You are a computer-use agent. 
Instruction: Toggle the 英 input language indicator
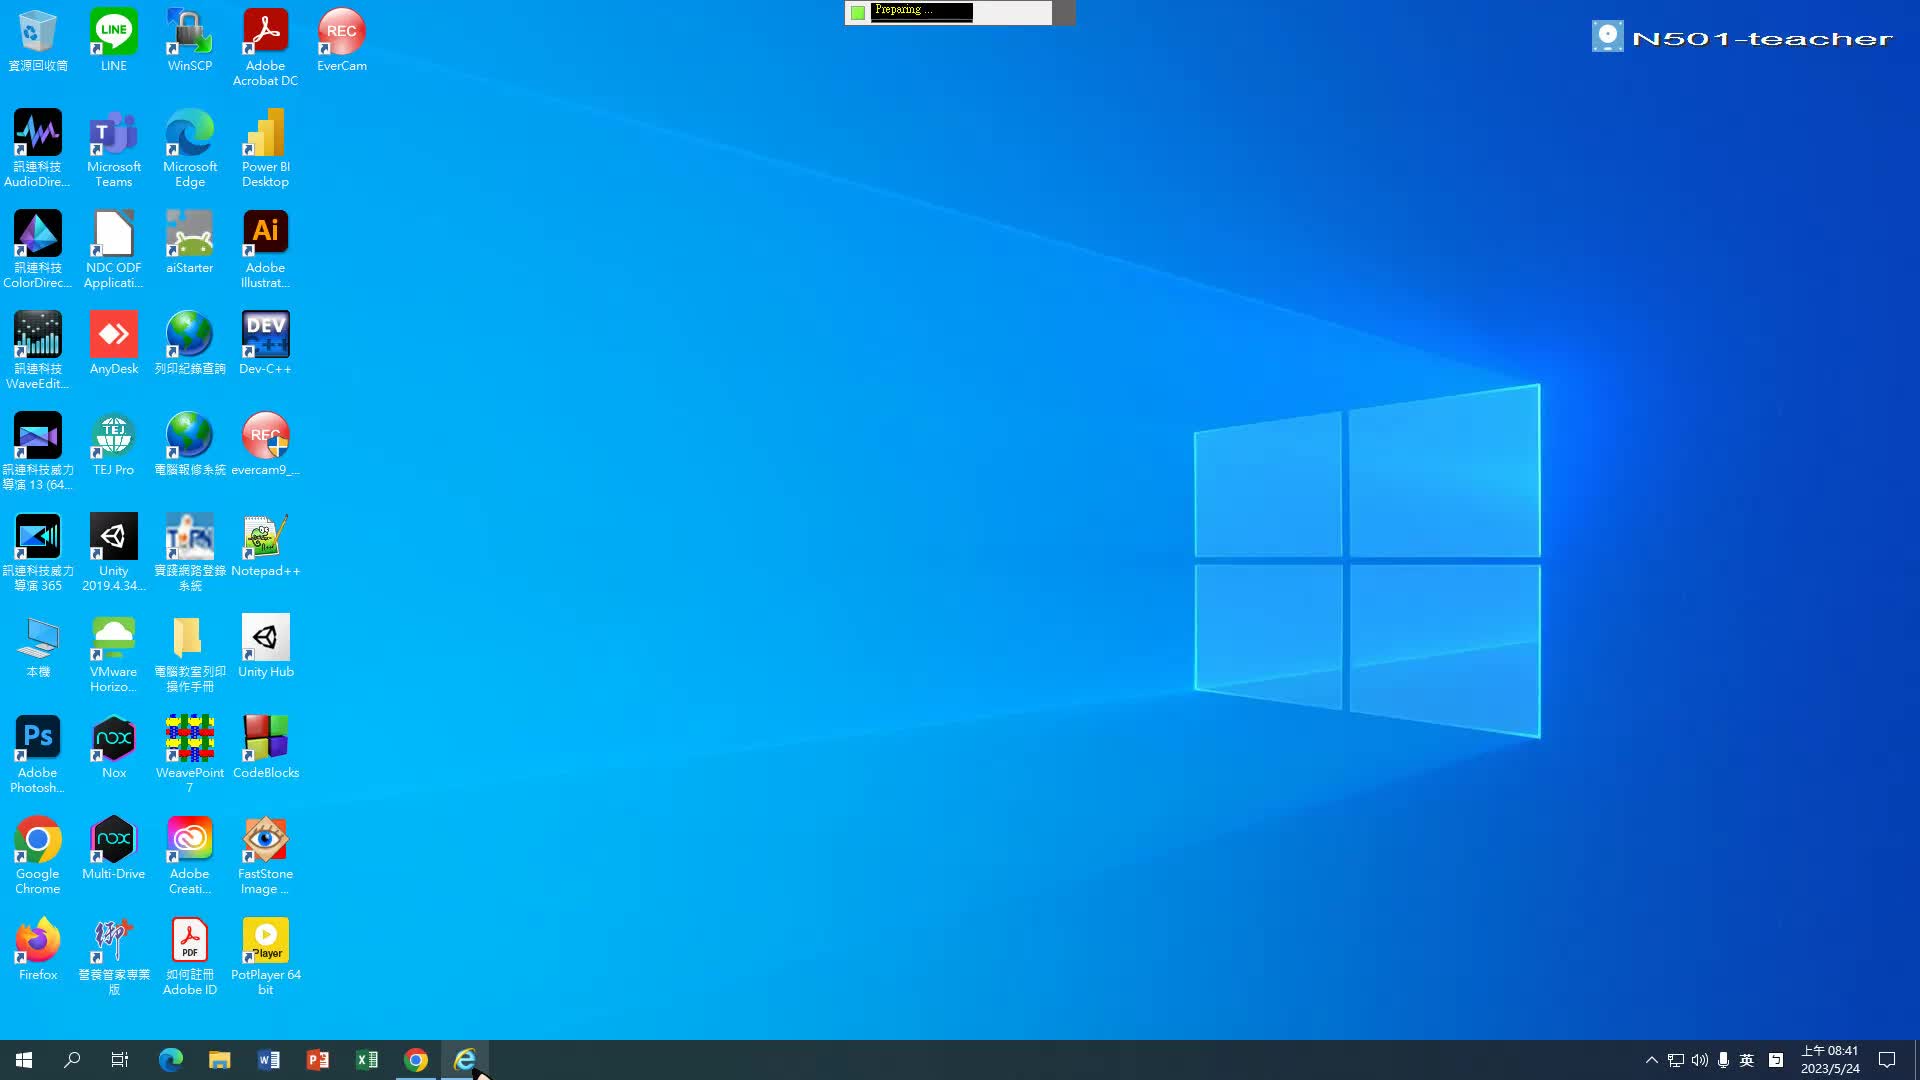pos(1747,1060)
